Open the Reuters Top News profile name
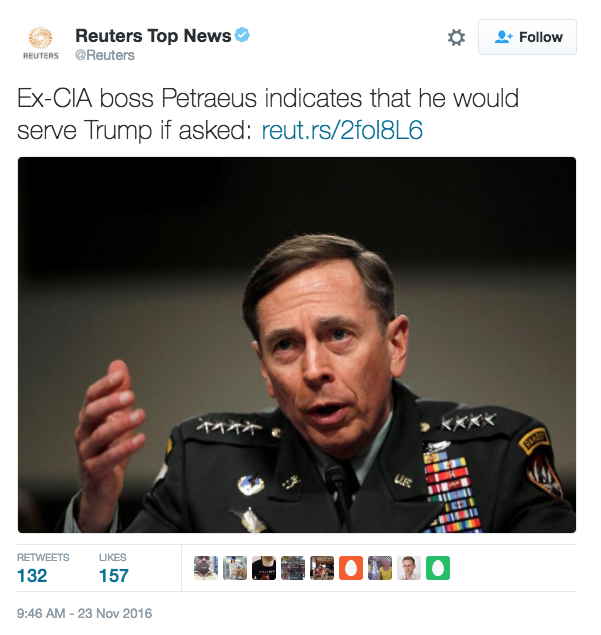This screenshot has height=635, width=601. coord(153,36)
